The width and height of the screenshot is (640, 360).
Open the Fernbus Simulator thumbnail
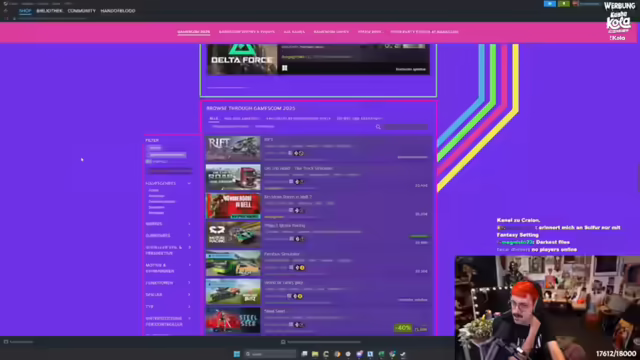[x=233, y=263]
